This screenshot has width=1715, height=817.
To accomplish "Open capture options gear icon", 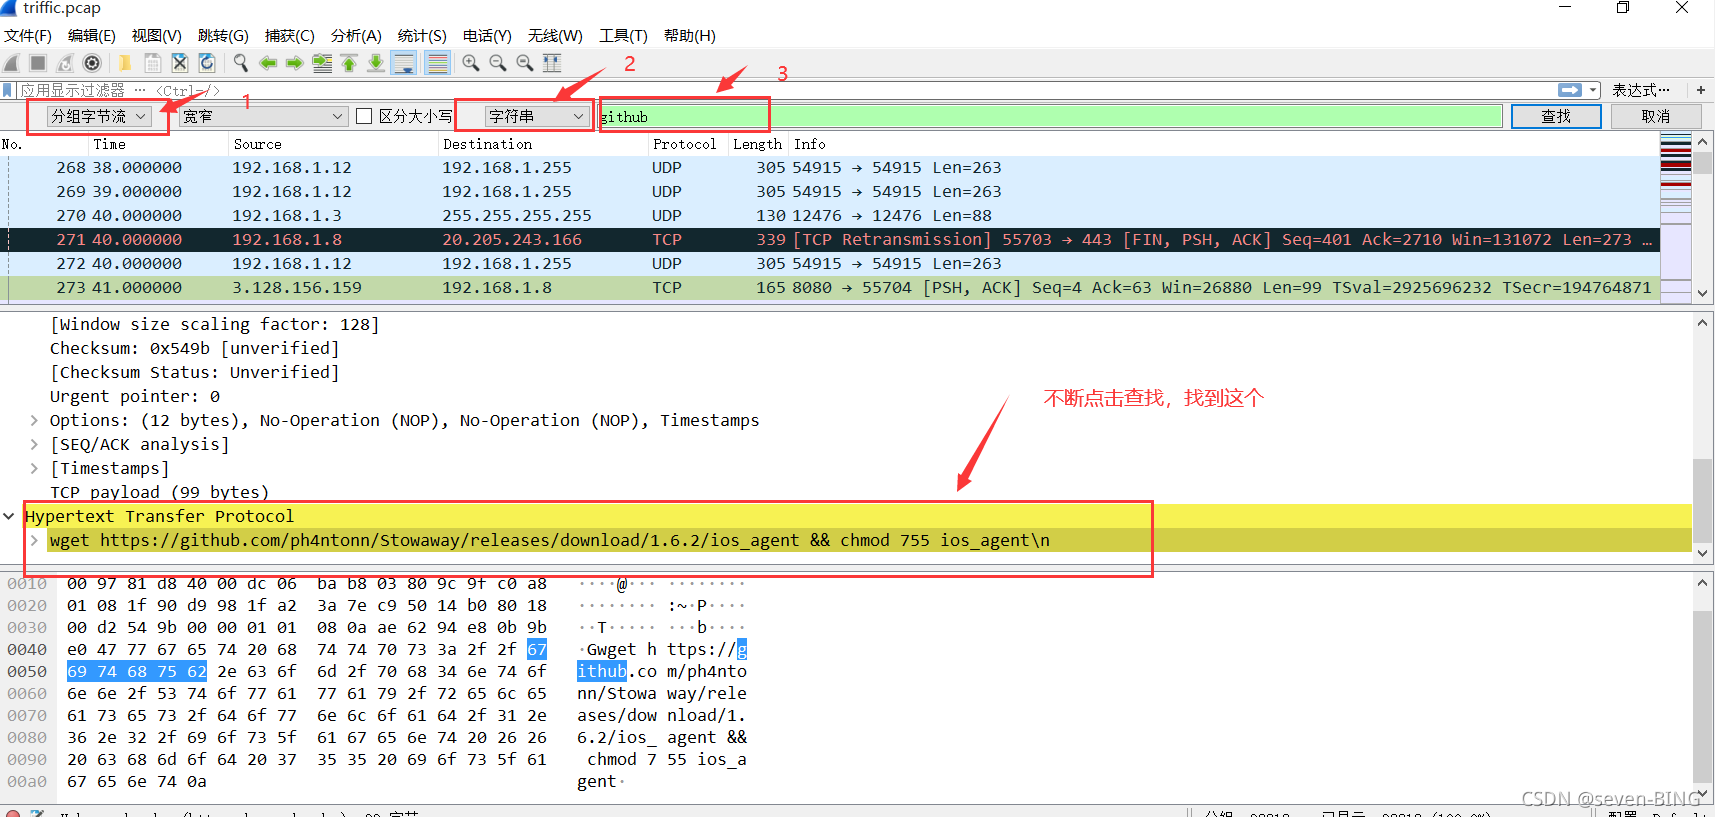I will pos(92,63).
